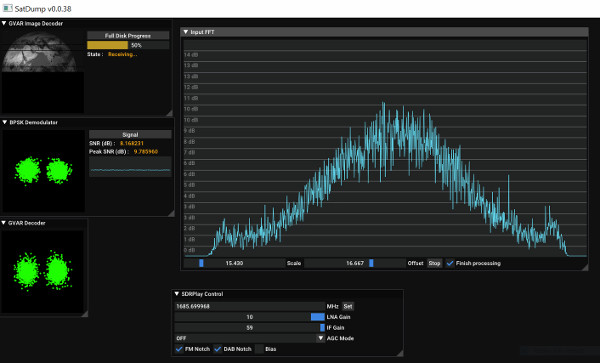Click the FFT Offset slider
The height and width of the screenshot is (363, 600).
pyautogui.click(x=355, y=263)
